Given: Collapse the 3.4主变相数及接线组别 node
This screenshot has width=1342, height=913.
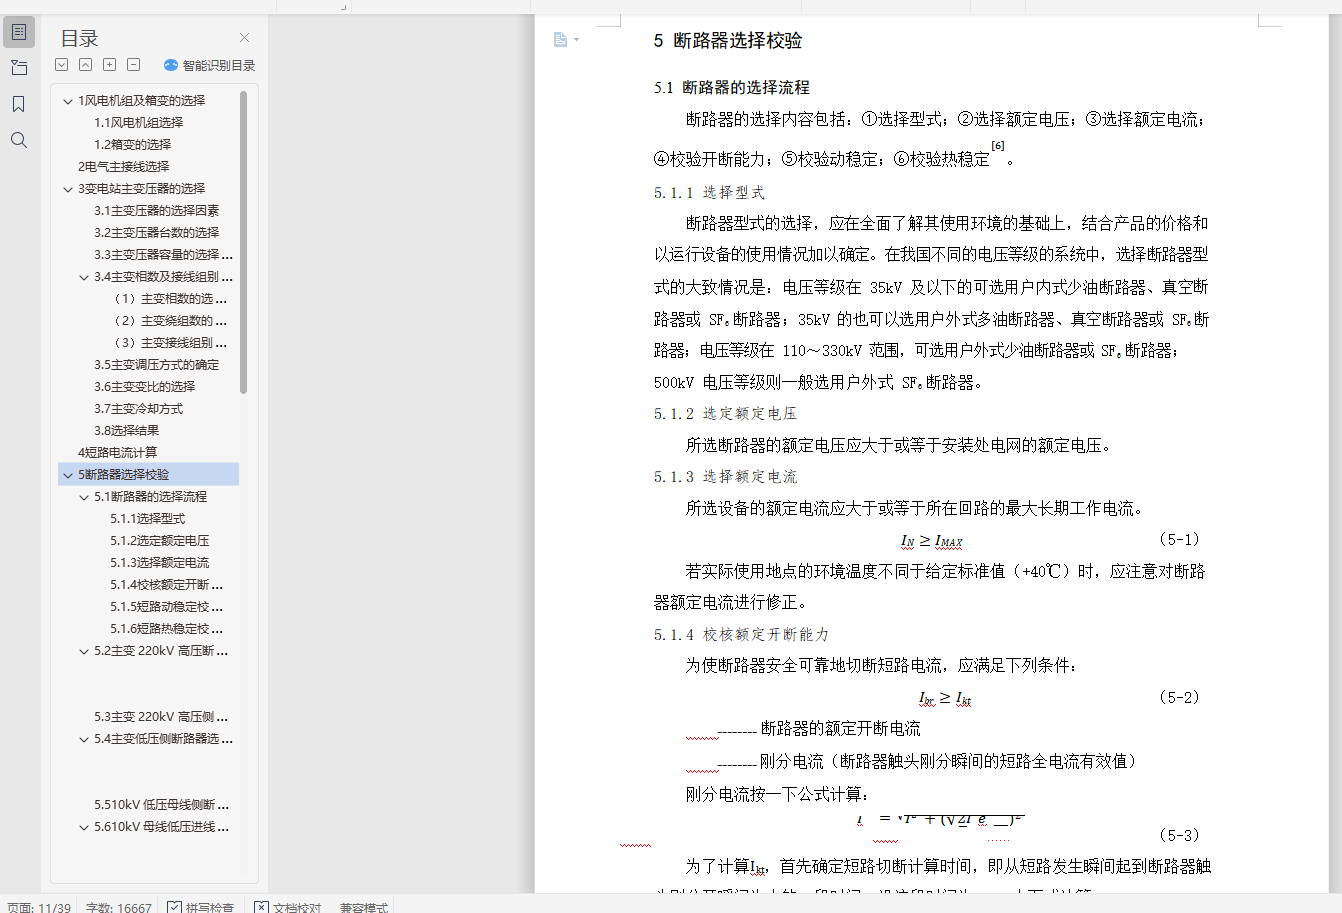Looking at the screenshot, I should (84, 277).
